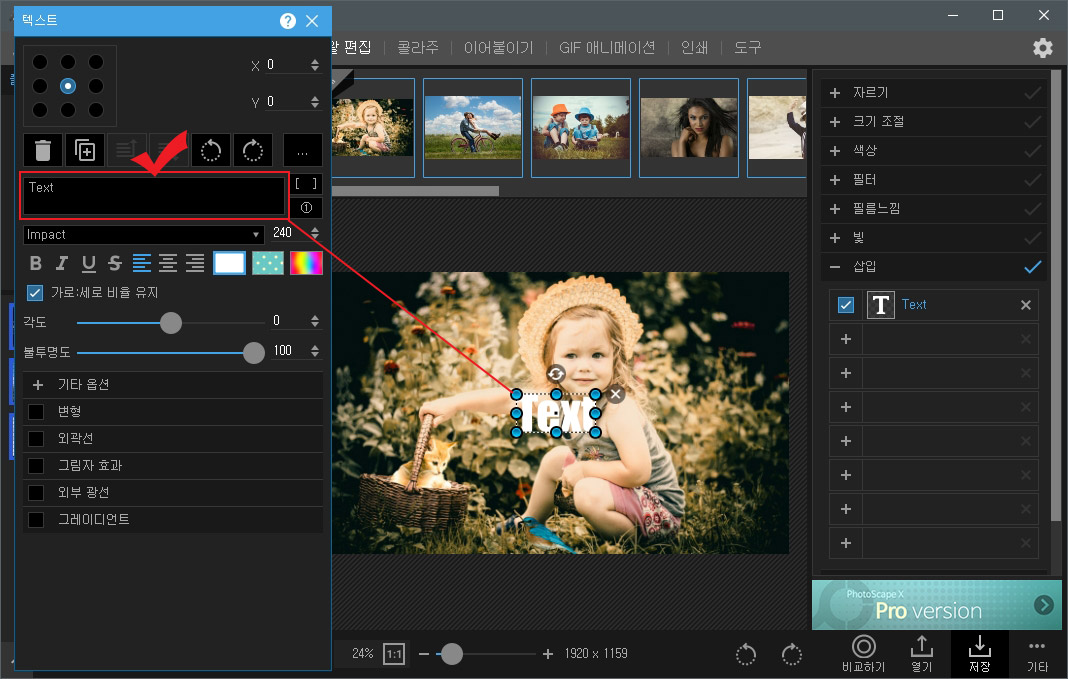Enable the 그레이디언트 gradient checkbox
This screenshot has height=679, width=1068.
click(36, 520)
